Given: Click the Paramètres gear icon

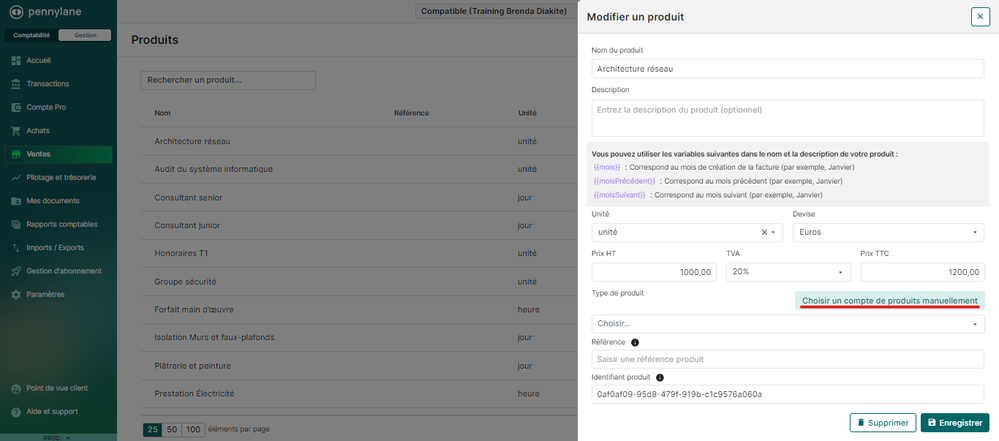Looking at the screenshot, I should (16, 294).
